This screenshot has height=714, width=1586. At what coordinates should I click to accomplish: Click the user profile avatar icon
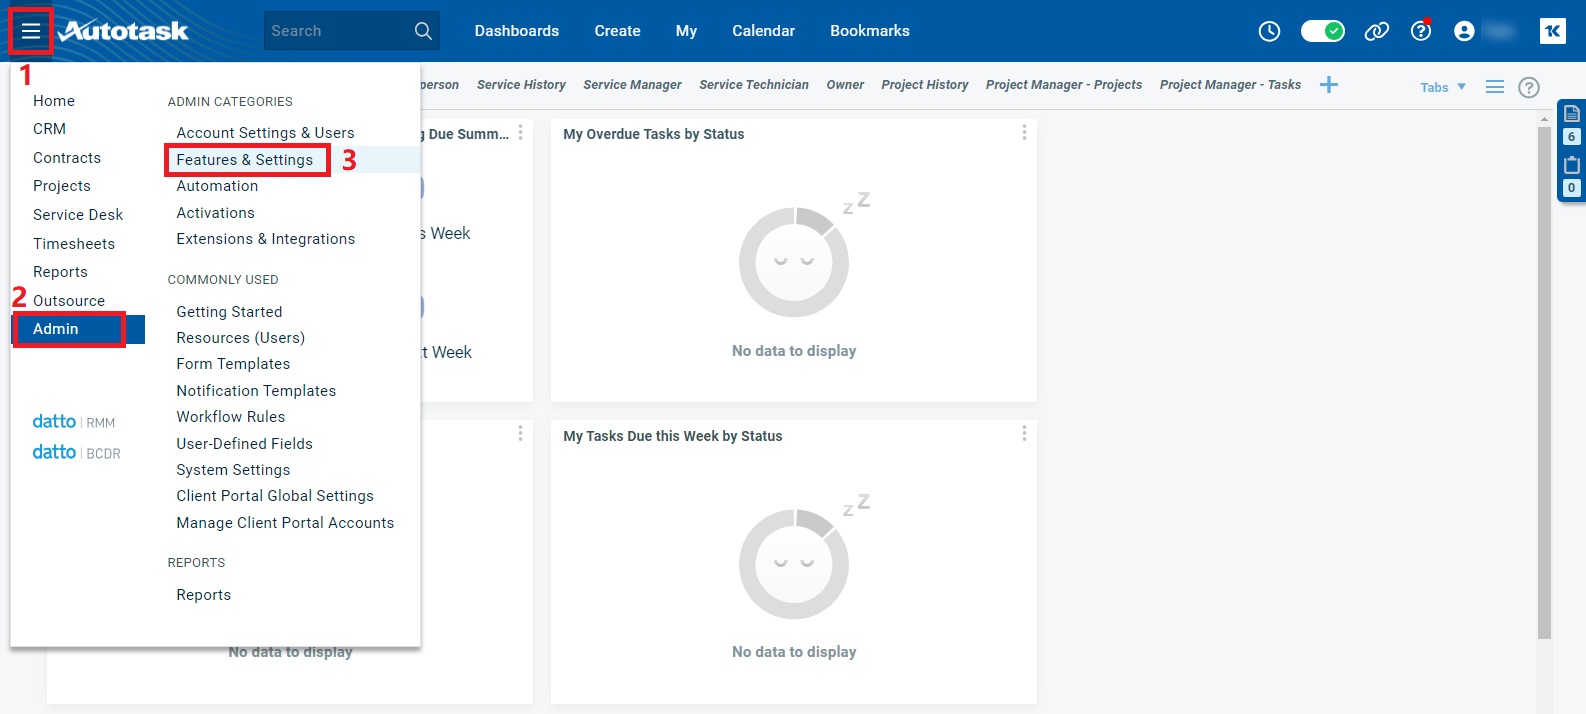[x=1464, y=32]
